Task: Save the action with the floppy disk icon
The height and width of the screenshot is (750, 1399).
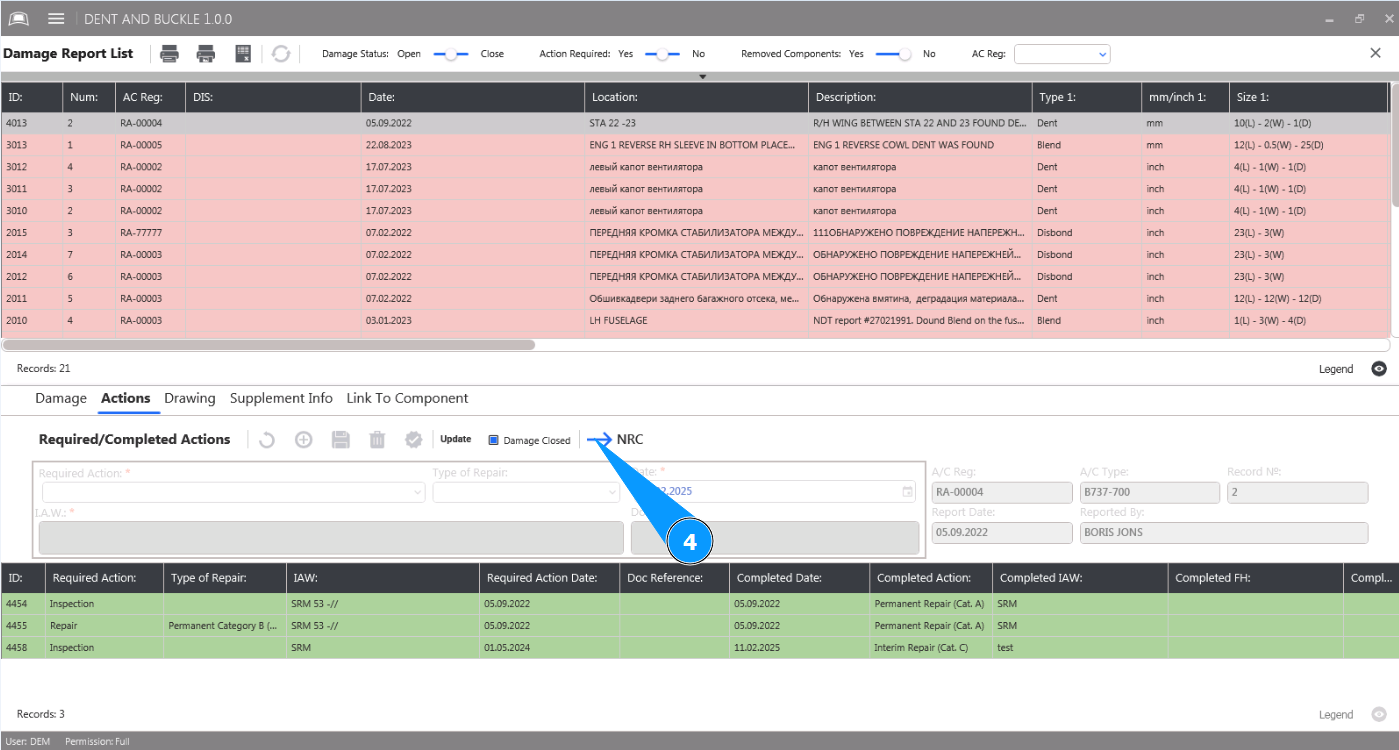Action: point(340,440)
